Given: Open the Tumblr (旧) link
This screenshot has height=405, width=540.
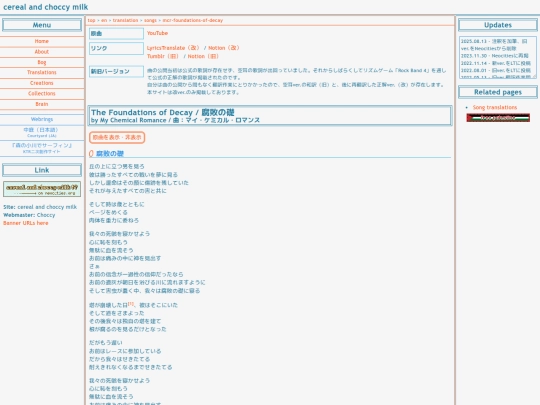Looking at the screenshot, I should pos(163,56).
